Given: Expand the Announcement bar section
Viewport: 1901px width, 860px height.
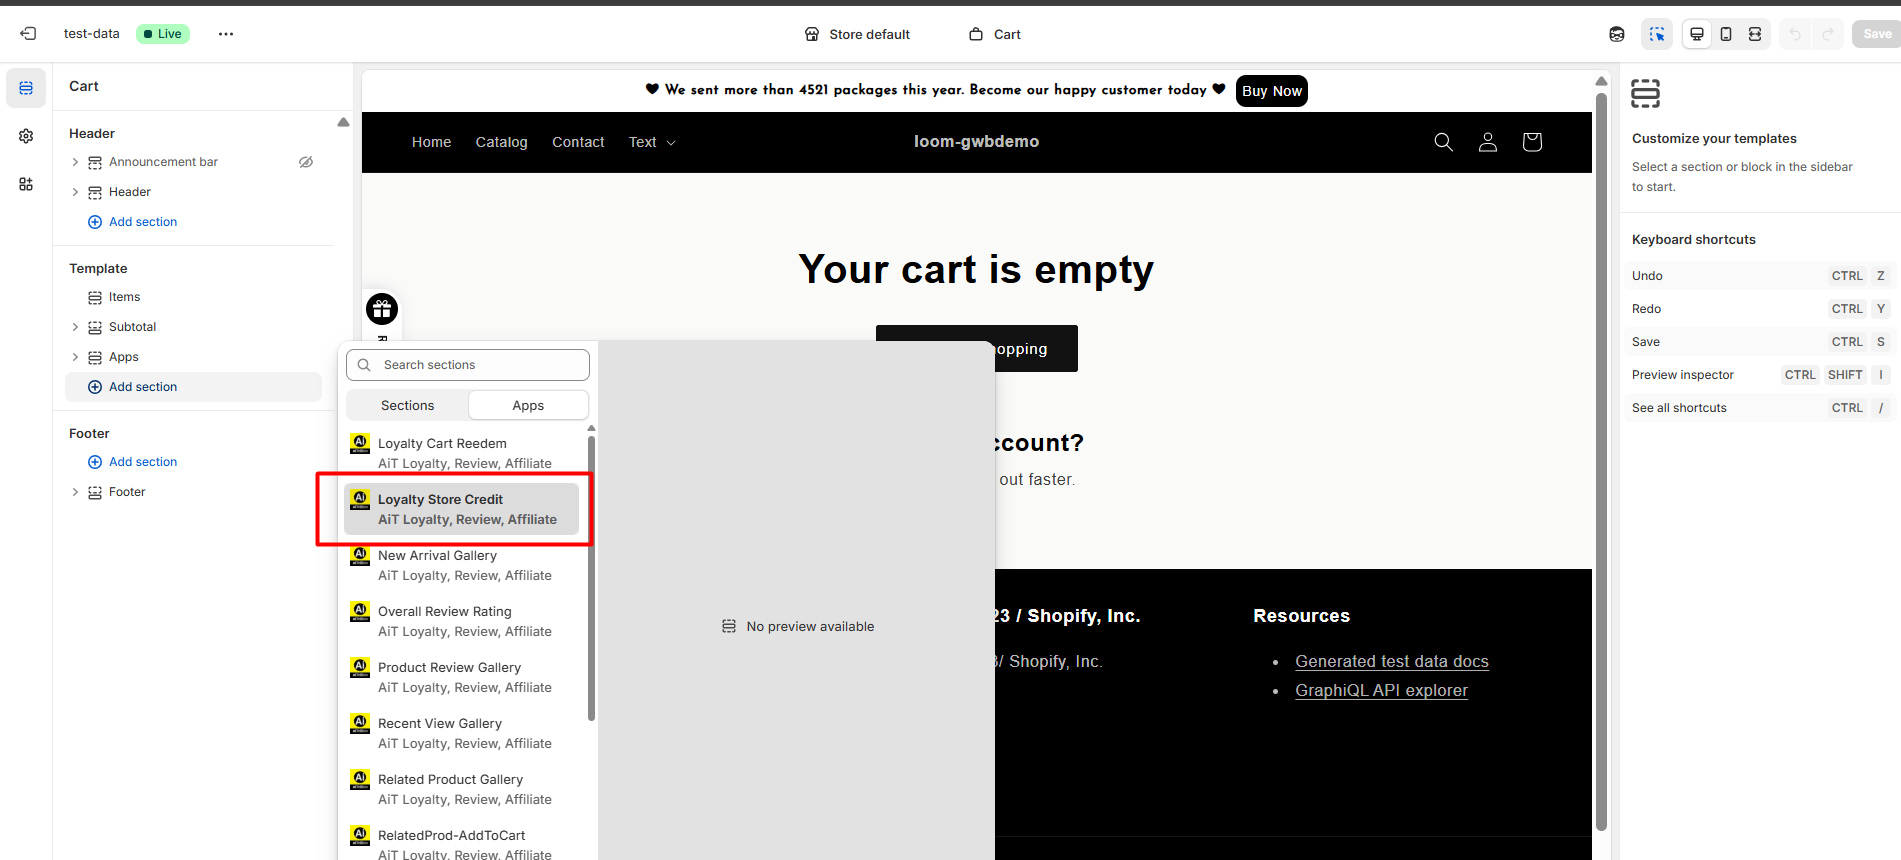Looking at the screenshot, I should click(75, 162).
